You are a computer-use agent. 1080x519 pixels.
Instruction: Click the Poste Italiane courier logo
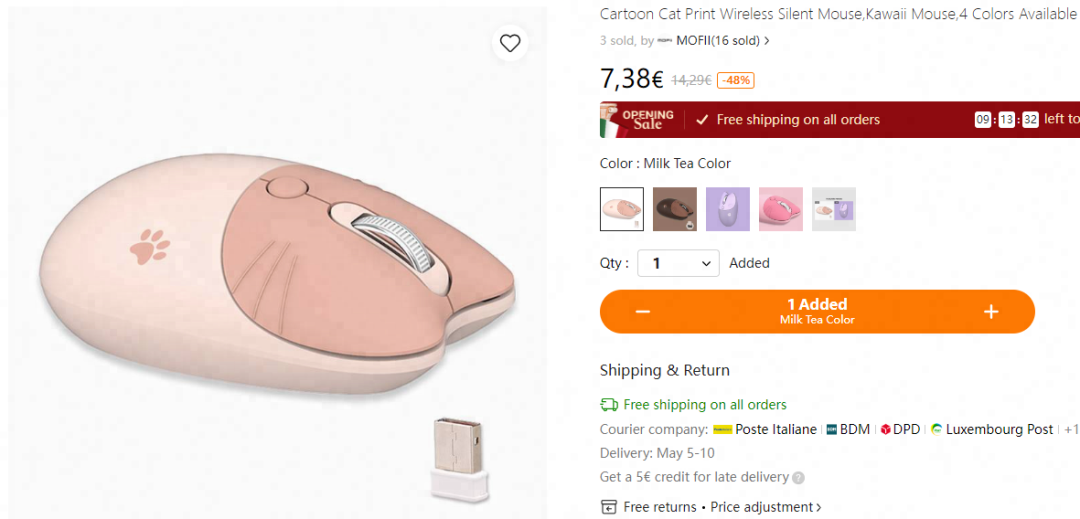[722, 429]
